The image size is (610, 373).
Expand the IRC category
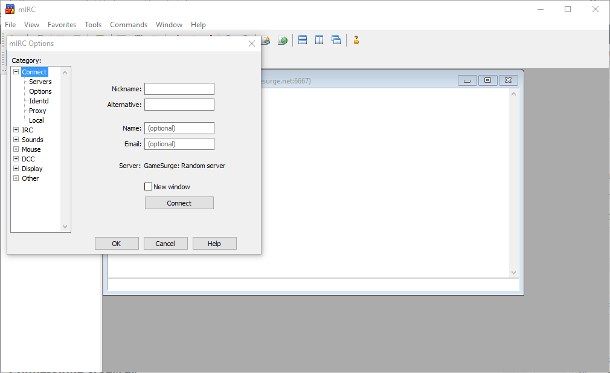(16, 130)
